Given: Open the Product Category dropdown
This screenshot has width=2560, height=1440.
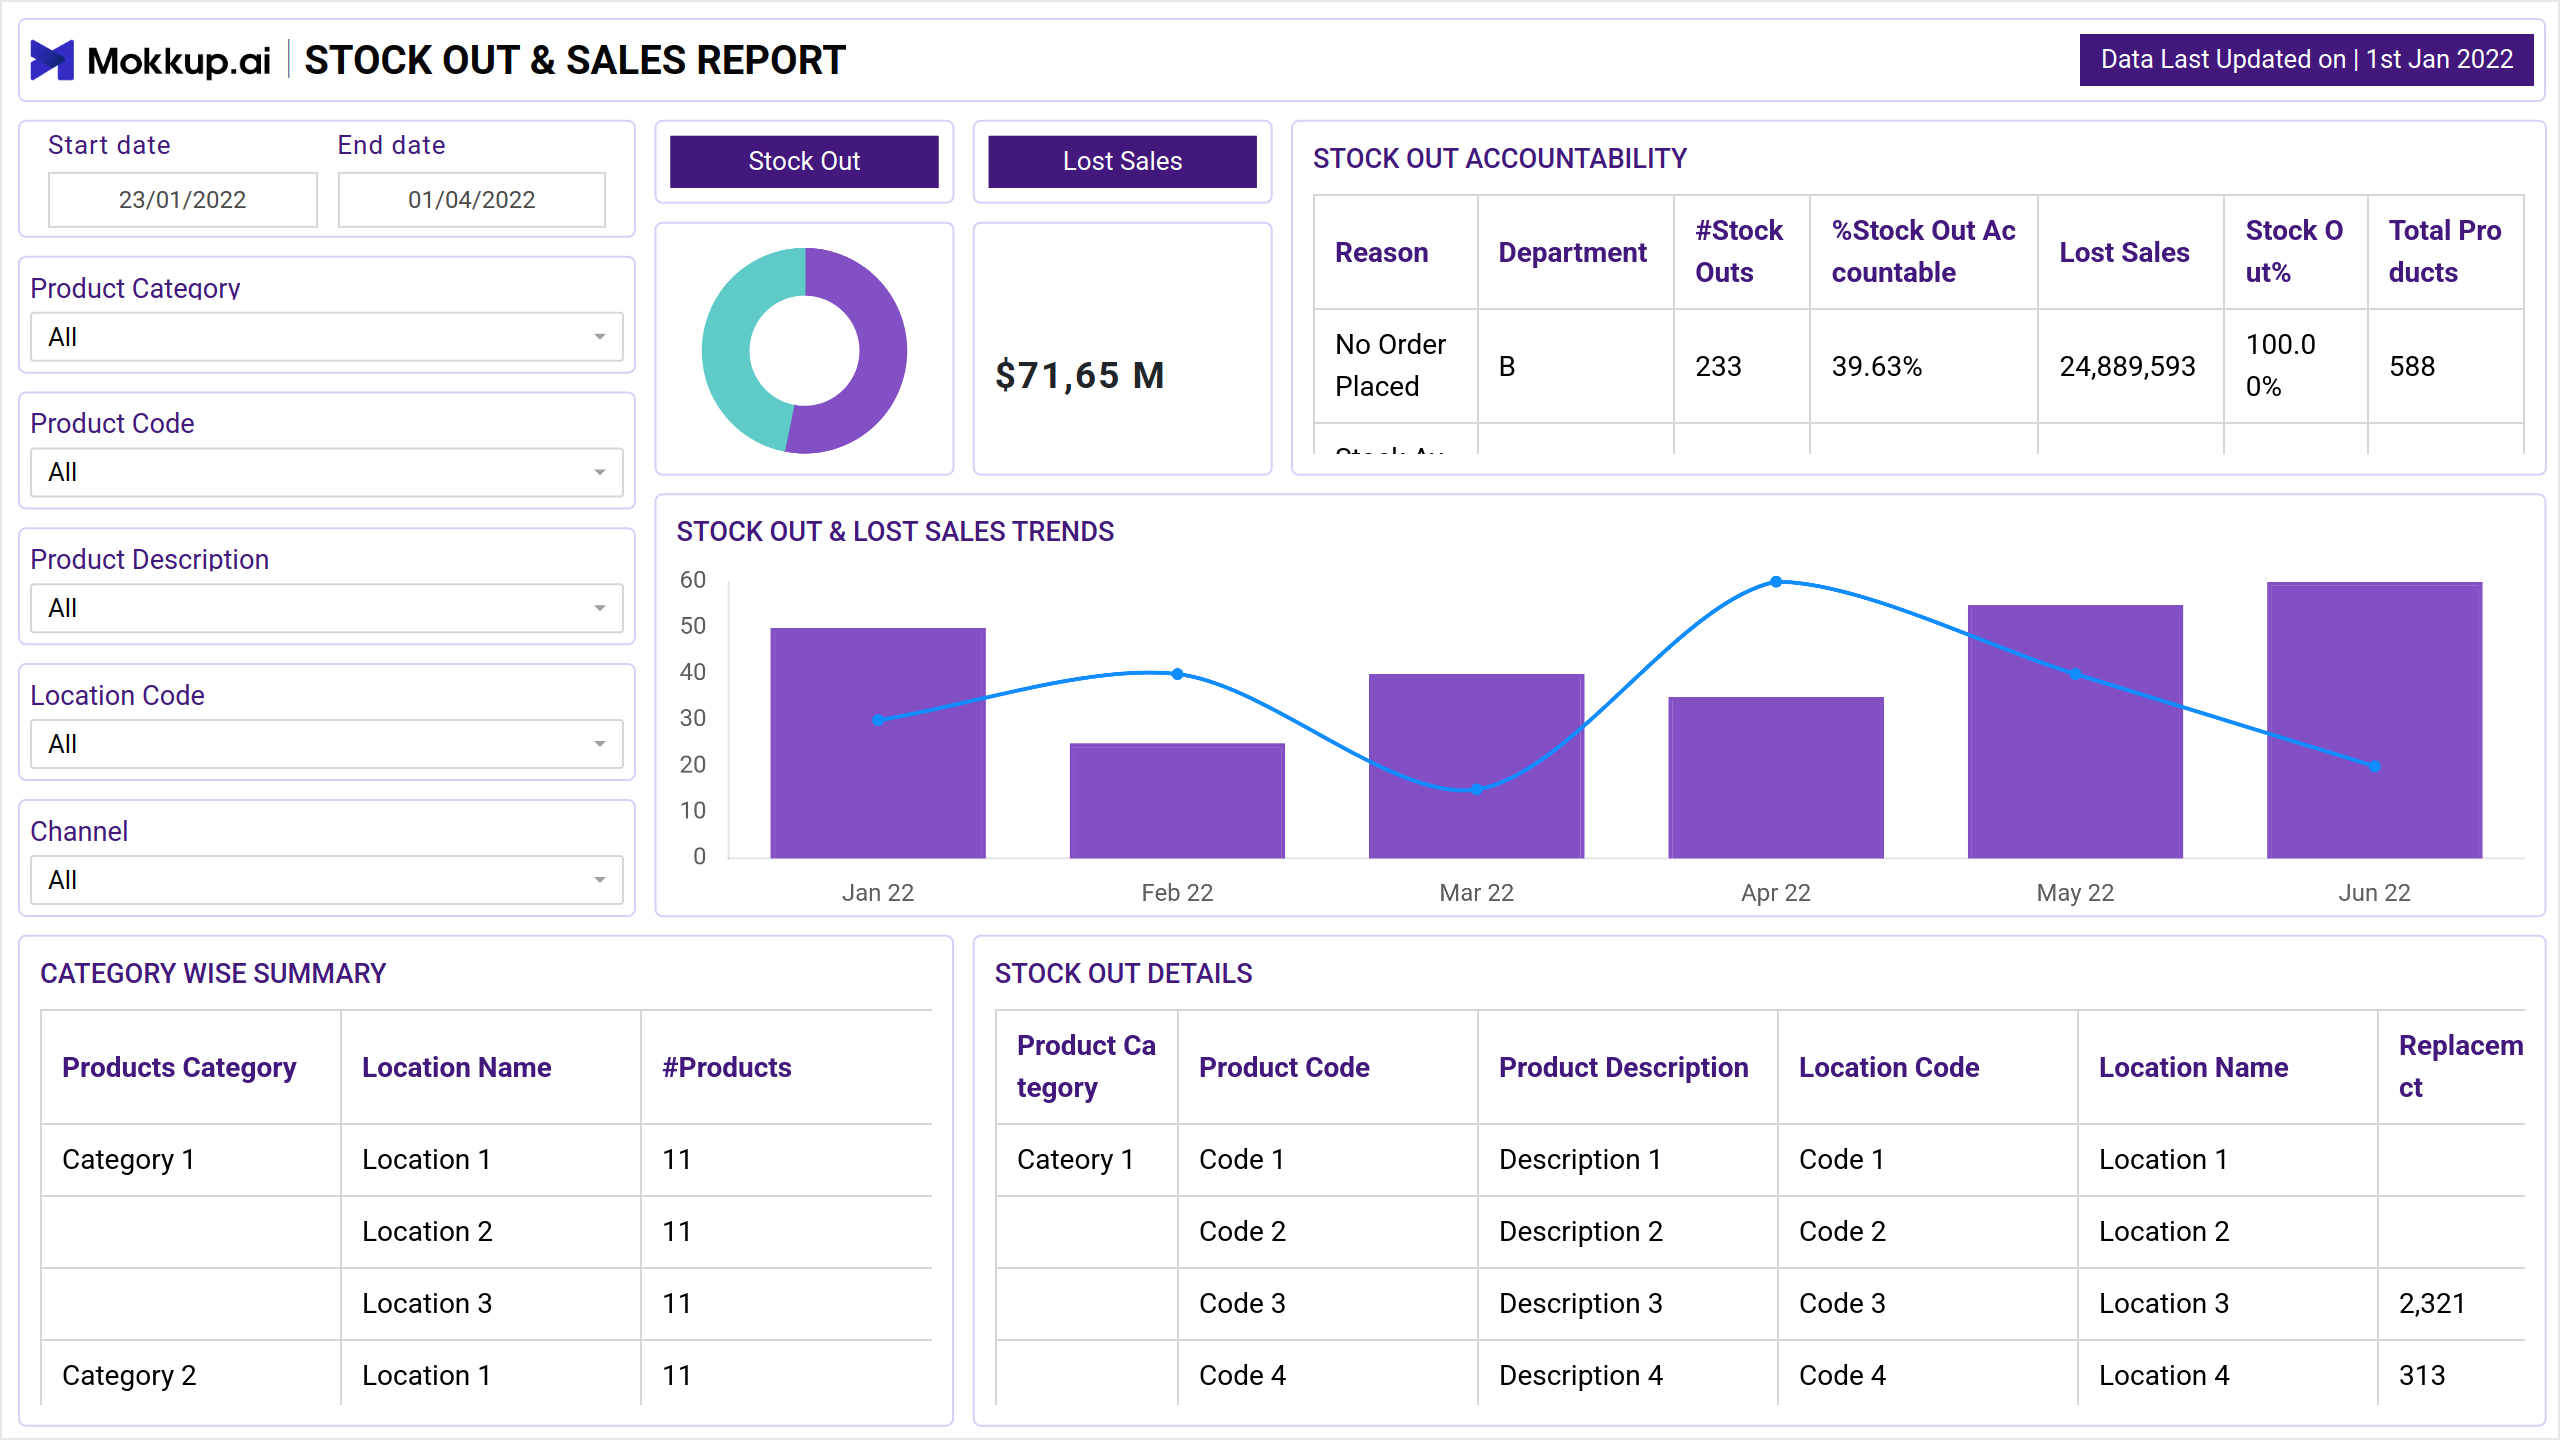Looking at the screenshot, I should [327, 337].
